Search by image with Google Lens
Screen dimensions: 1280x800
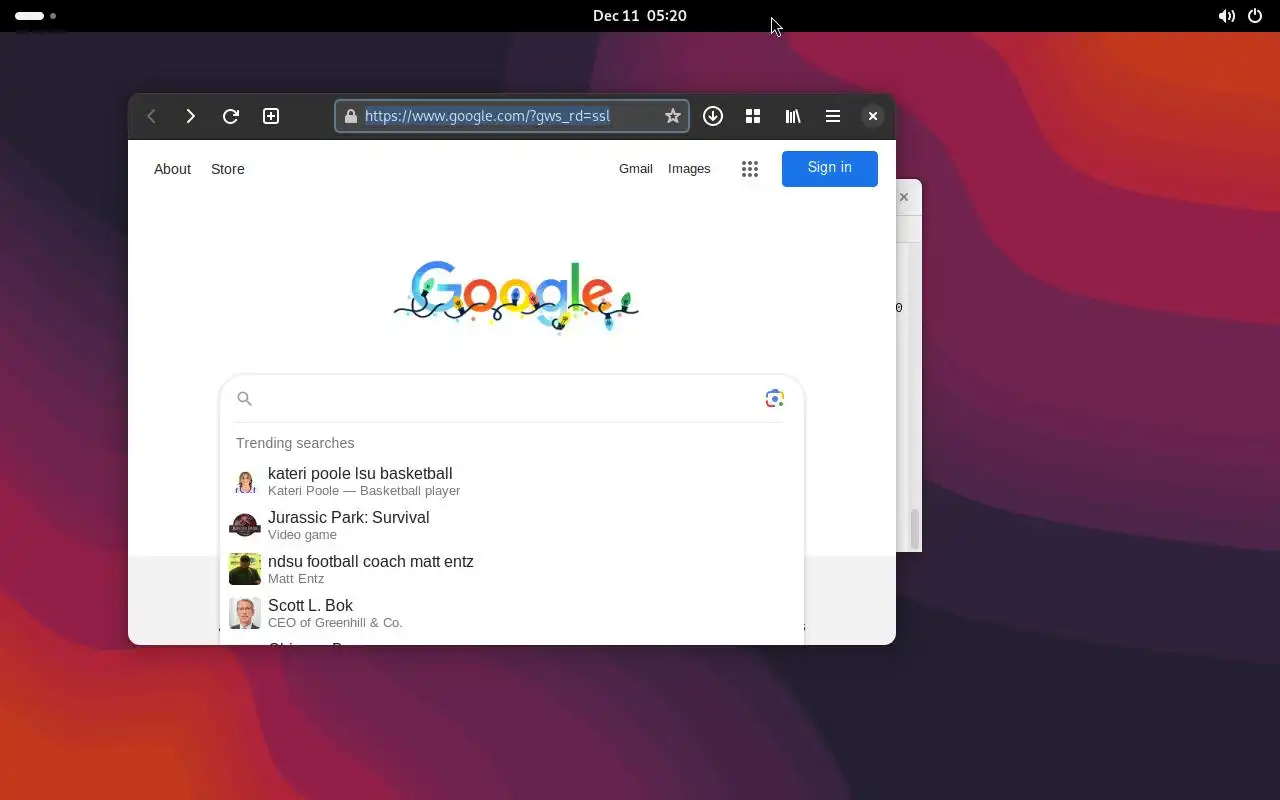(775, 398)
